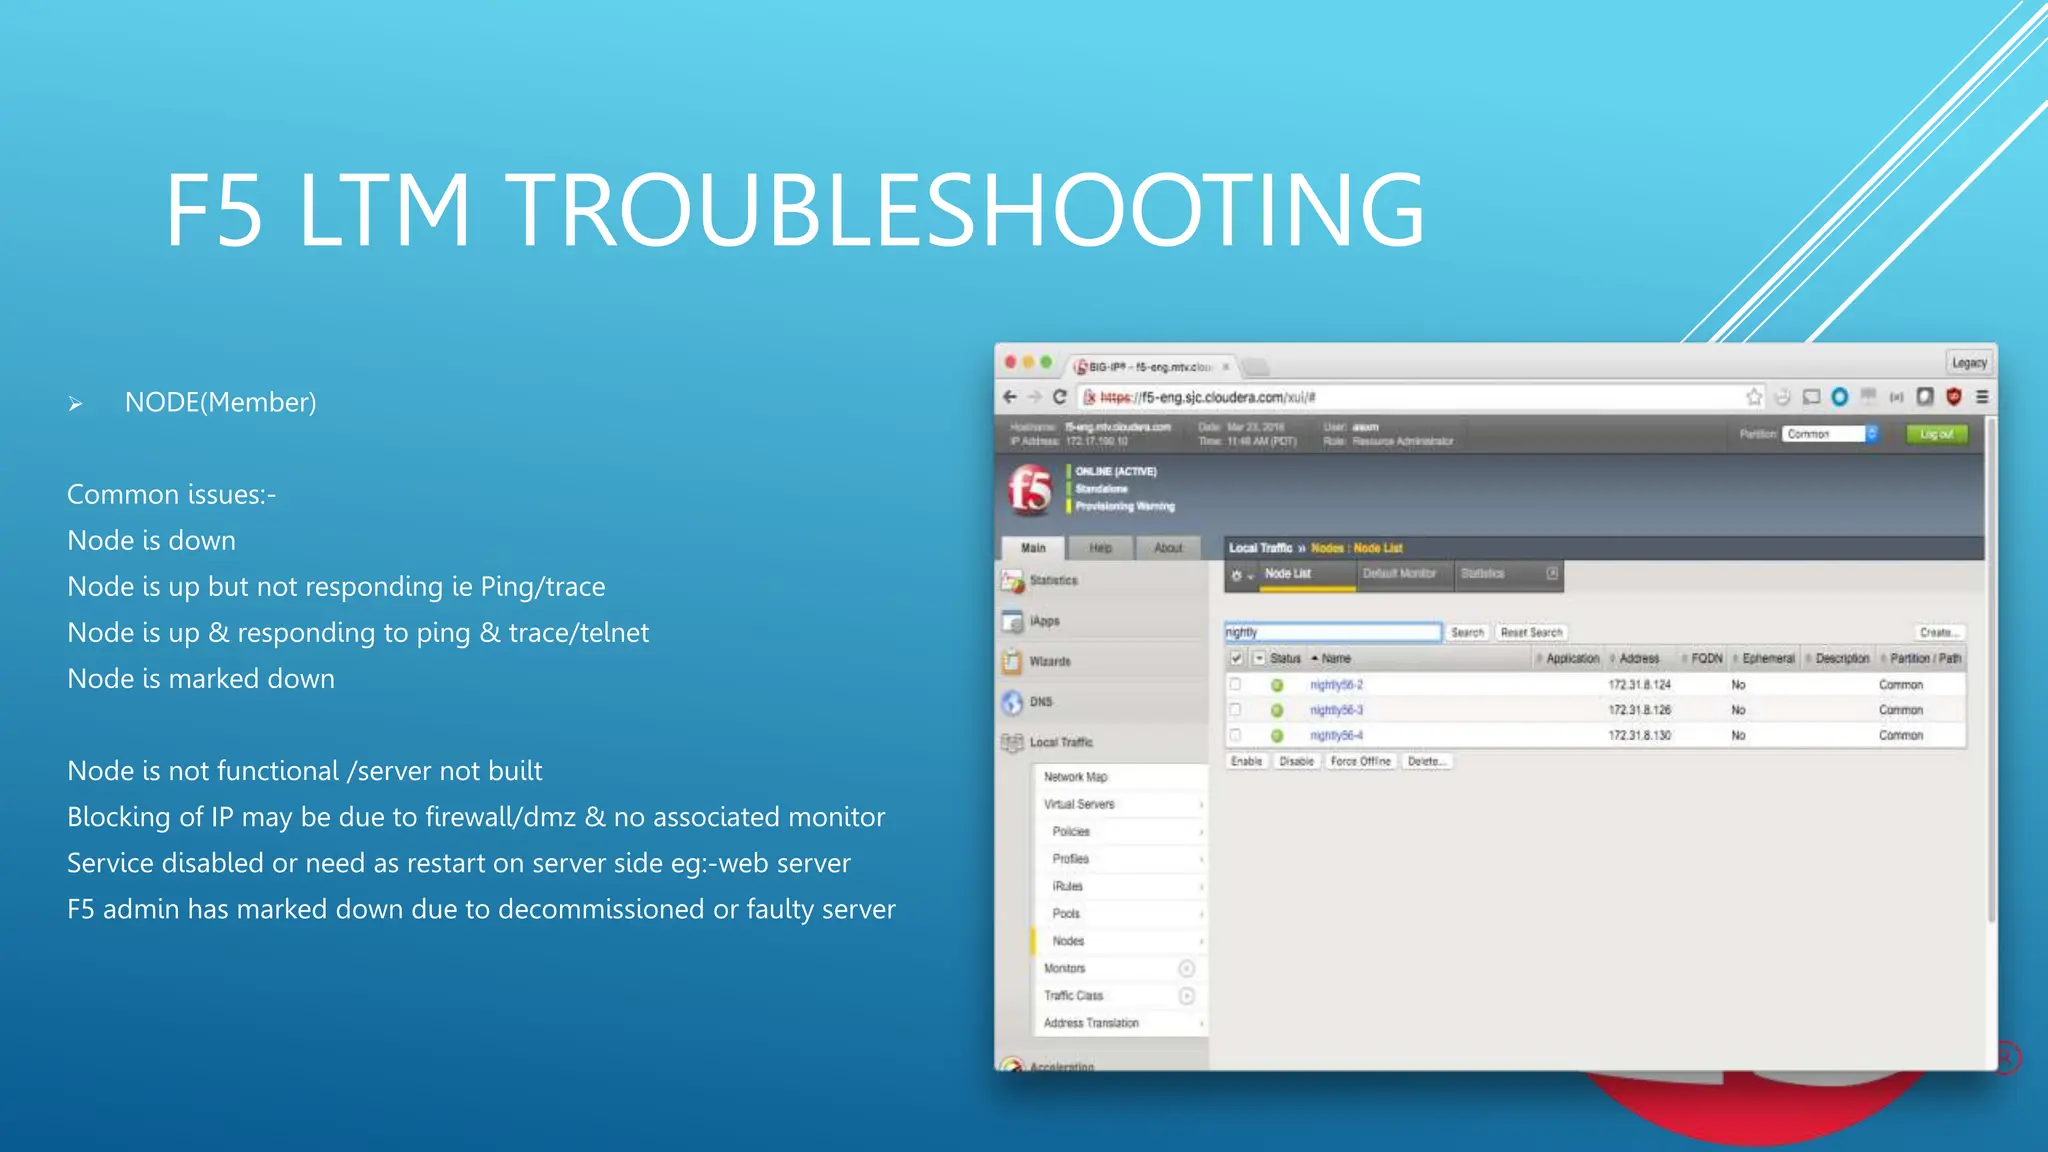This screenshot has width=2048, height=1152.
Task: Click the Enable button
Action: (1246, 761)
